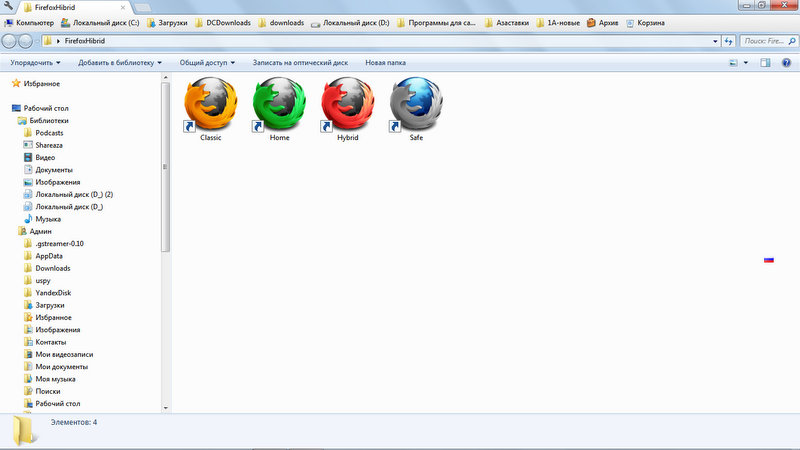The height and width of the screenshot is (450, 800).
Task: Change the view with the view icon
Action: 733,63
